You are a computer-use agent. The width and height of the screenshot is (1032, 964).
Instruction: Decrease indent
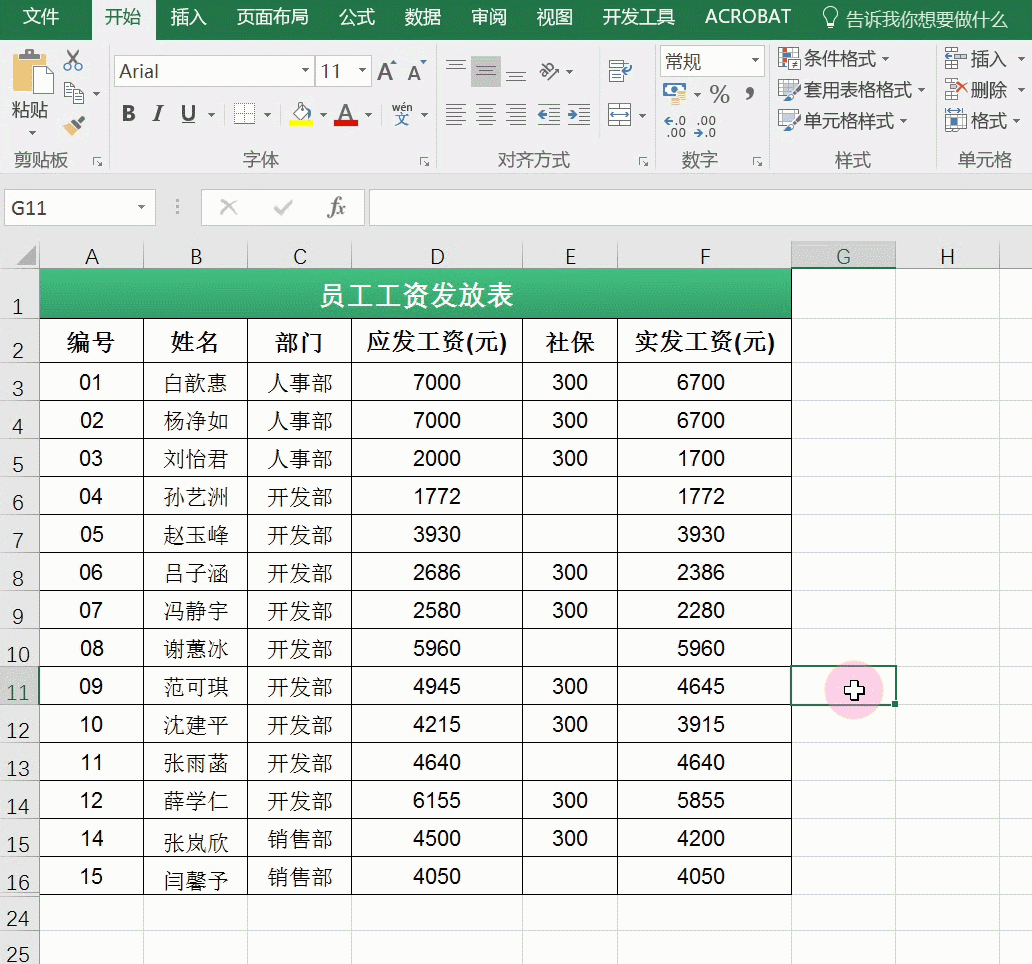click(548, 114)
